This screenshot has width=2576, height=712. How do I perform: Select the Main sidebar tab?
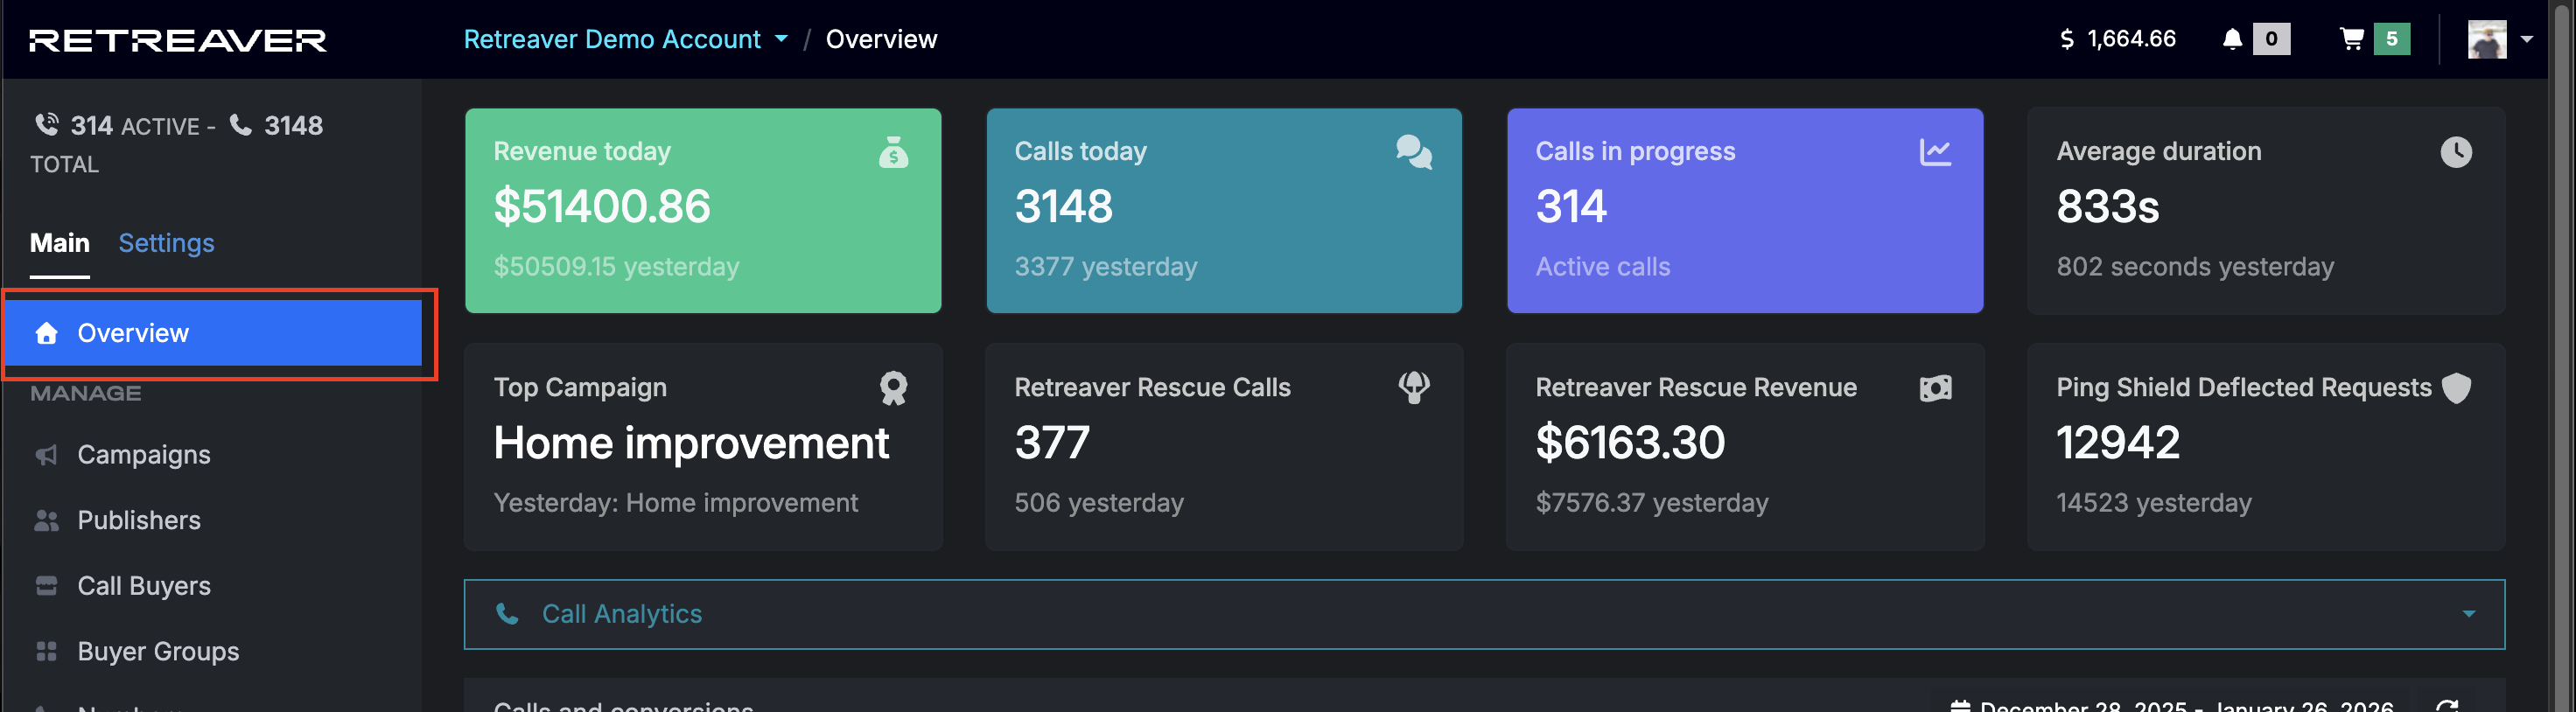tap(60, 243)
